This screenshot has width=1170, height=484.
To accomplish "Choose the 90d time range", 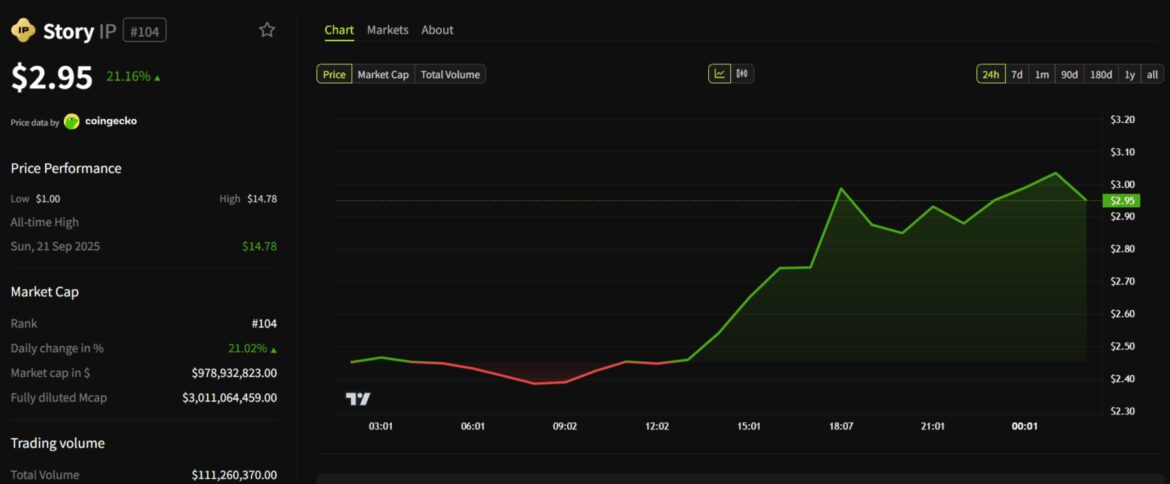I will (1069, 74).
